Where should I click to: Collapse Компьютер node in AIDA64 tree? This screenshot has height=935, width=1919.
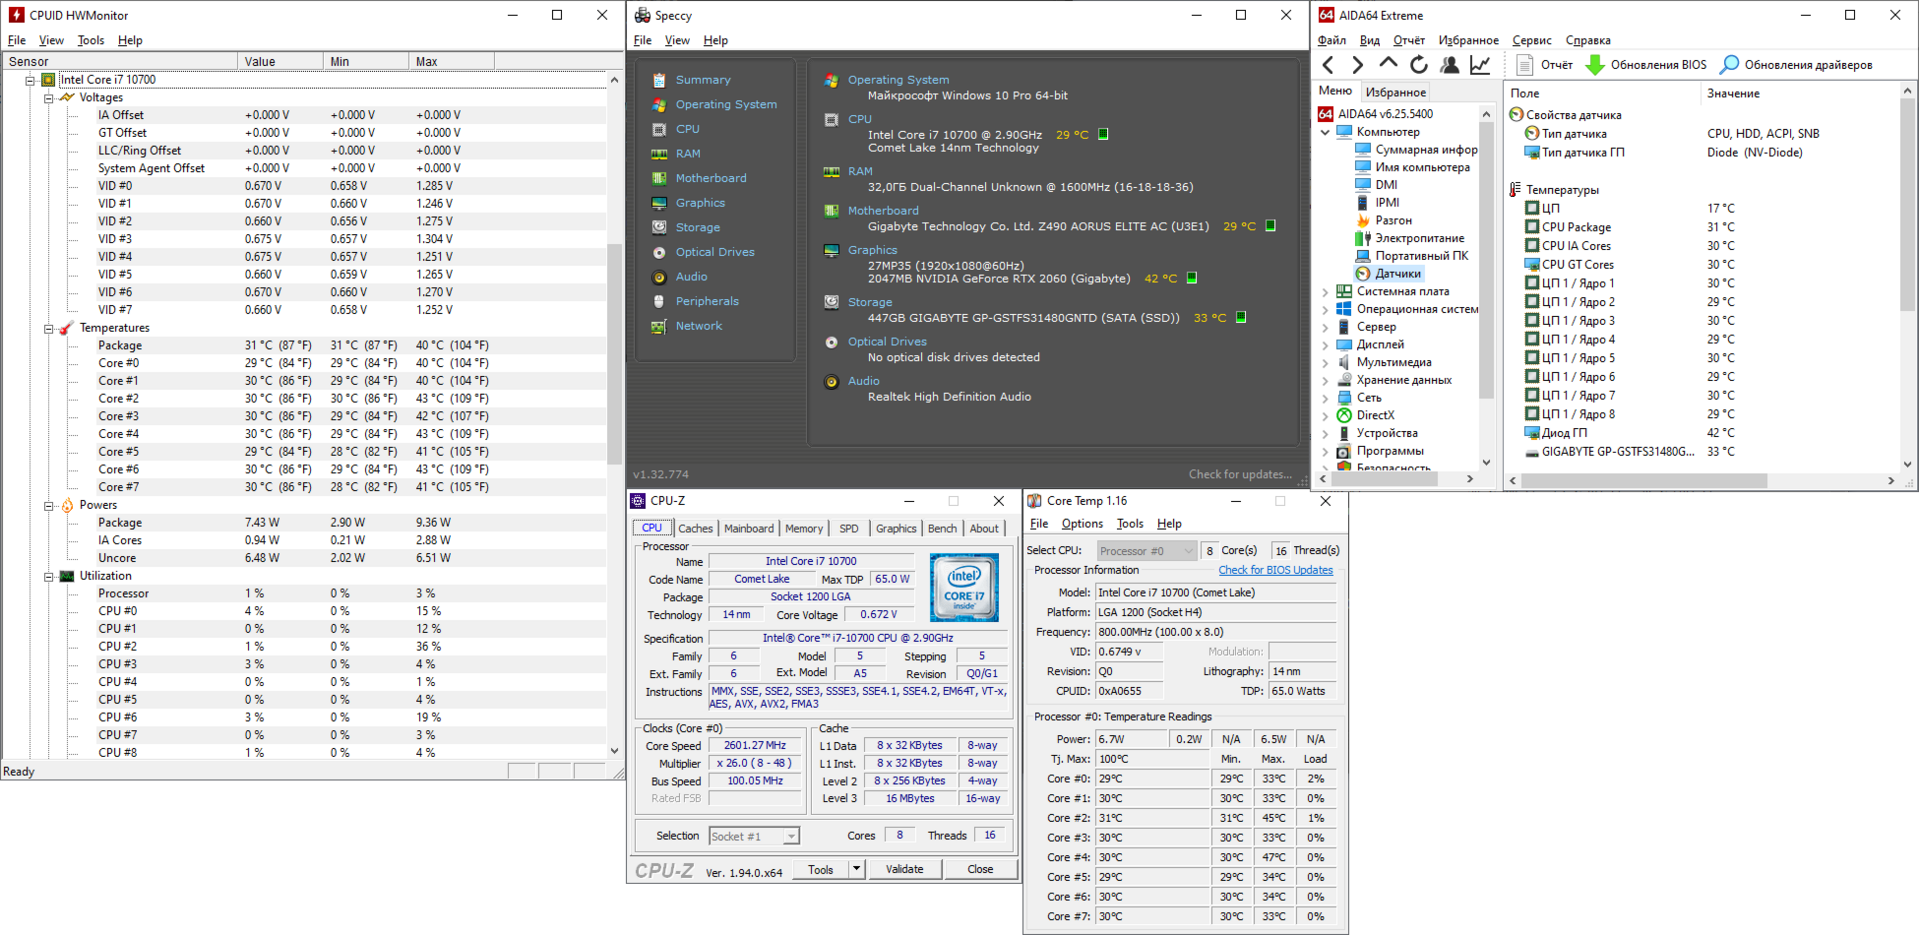1326,132
